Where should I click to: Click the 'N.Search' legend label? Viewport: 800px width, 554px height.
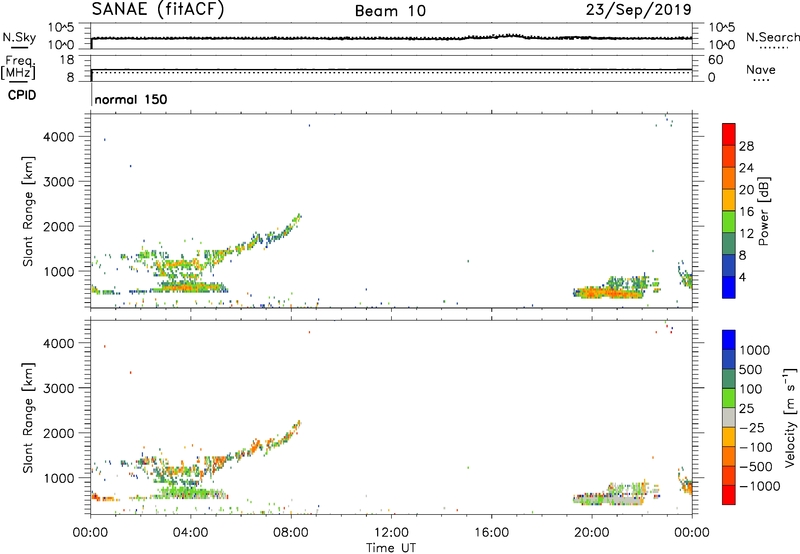tap(772, 37)
